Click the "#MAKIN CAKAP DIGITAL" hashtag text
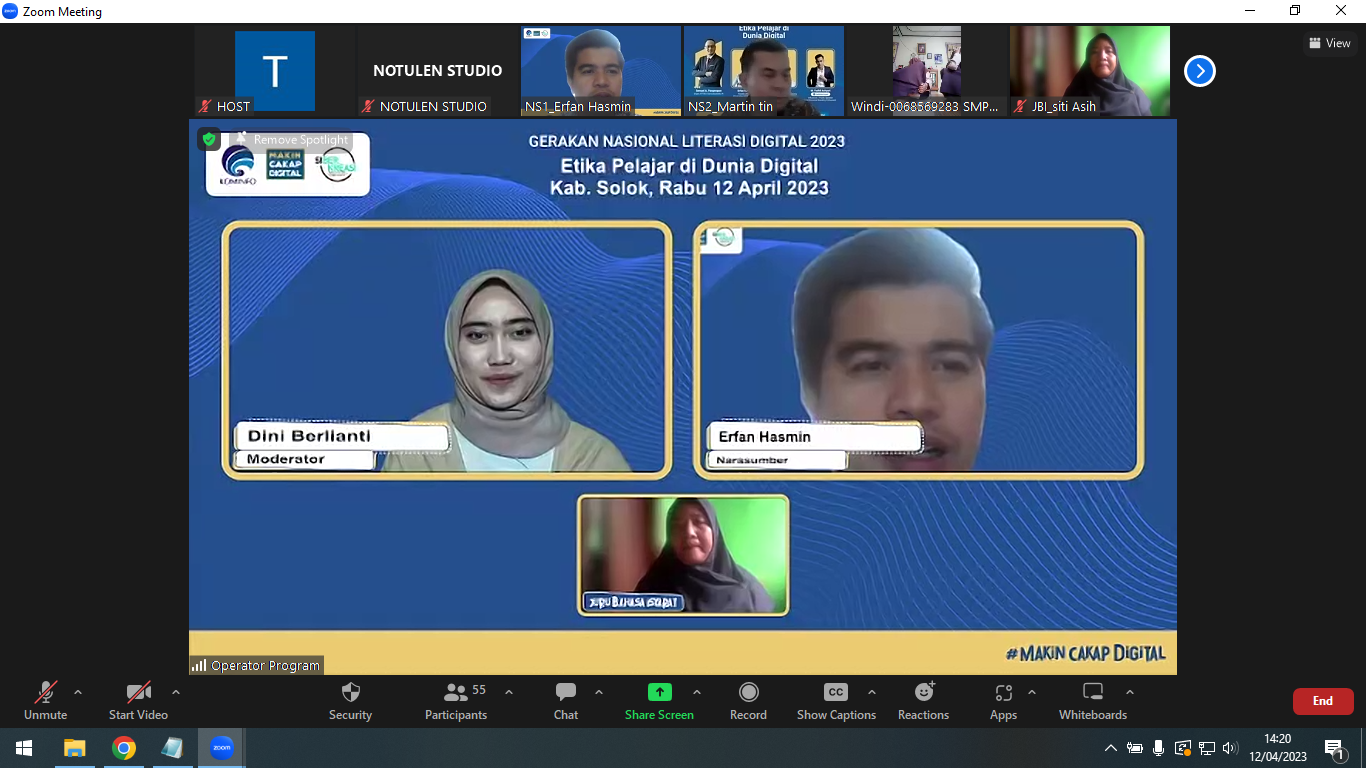 [x=1085, y=653]
